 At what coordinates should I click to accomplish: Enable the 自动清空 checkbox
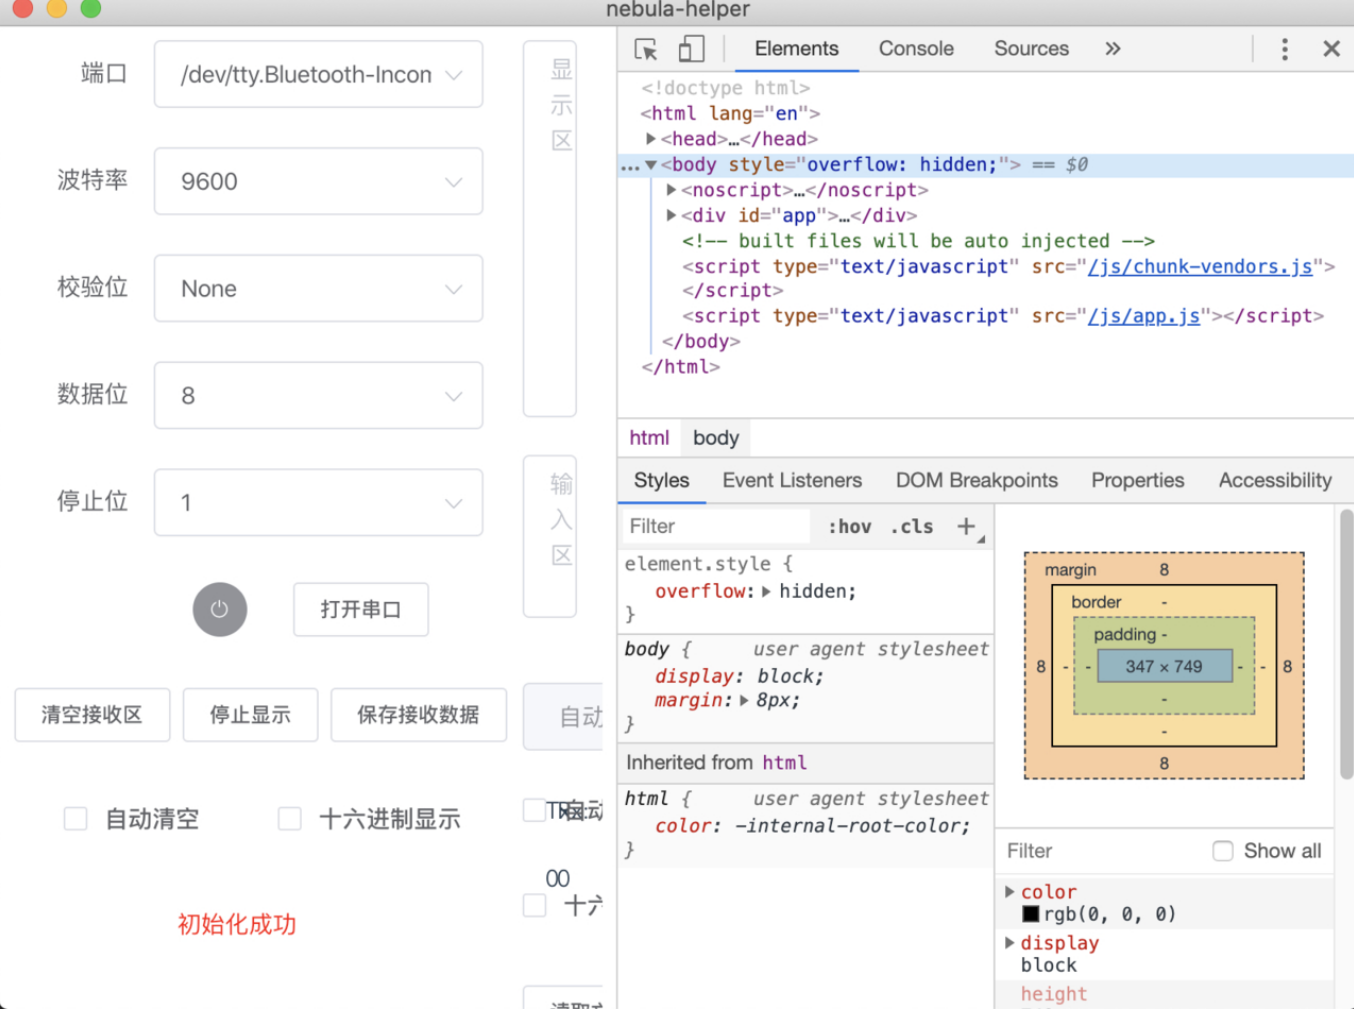(76, 819)
